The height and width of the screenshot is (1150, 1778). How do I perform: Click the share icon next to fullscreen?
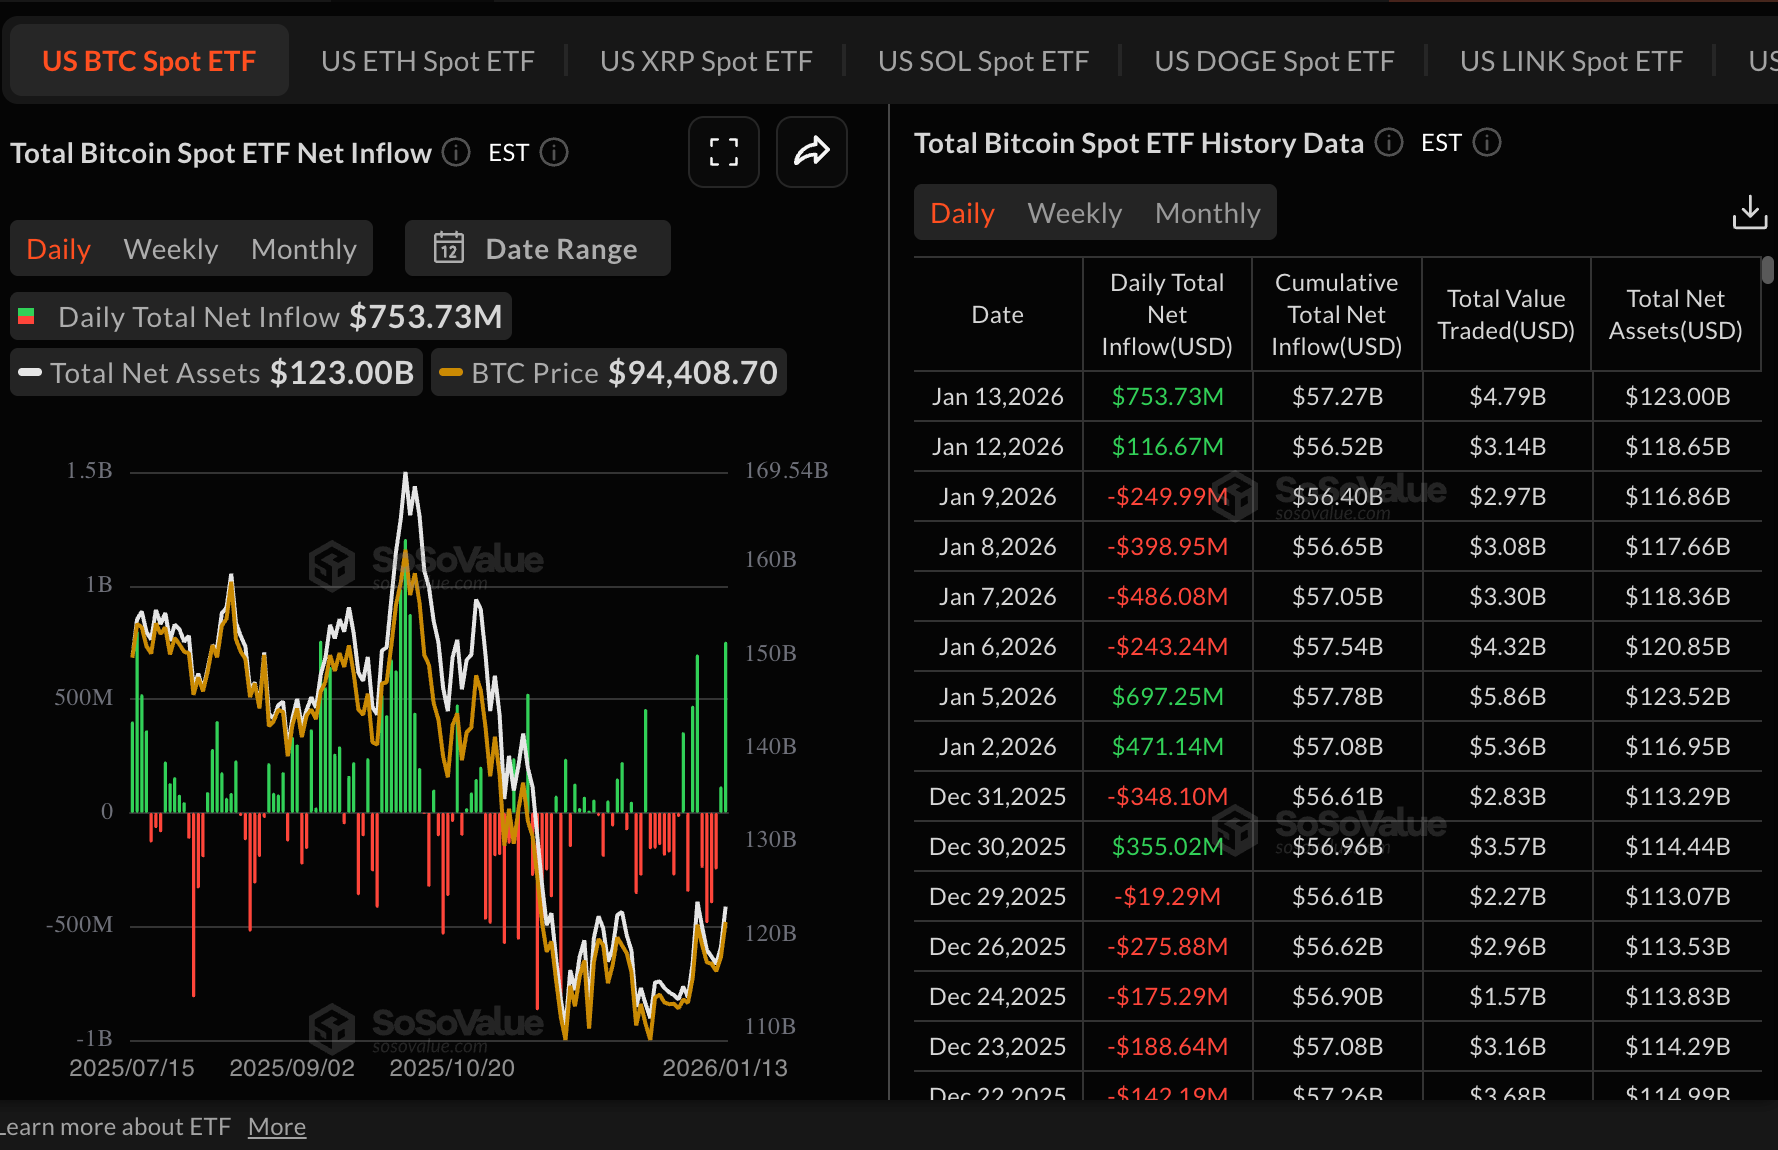click(811, 152)
